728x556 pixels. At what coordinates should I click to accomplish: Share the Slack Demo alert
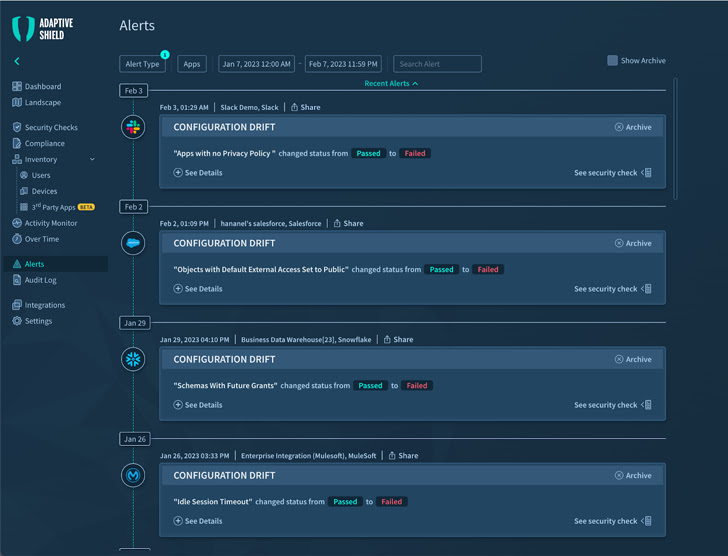coord(306,107)
